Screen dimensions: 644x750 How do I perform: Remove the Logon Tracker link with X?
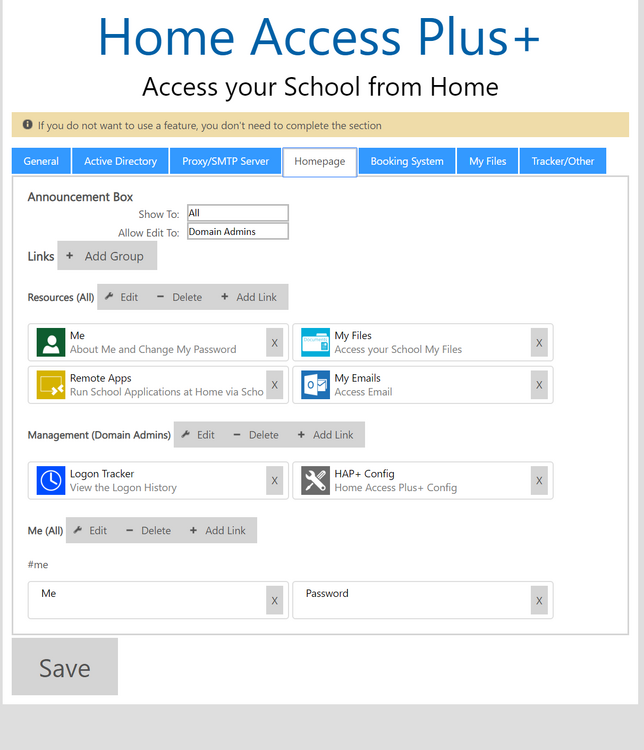(x=275, y=480)
